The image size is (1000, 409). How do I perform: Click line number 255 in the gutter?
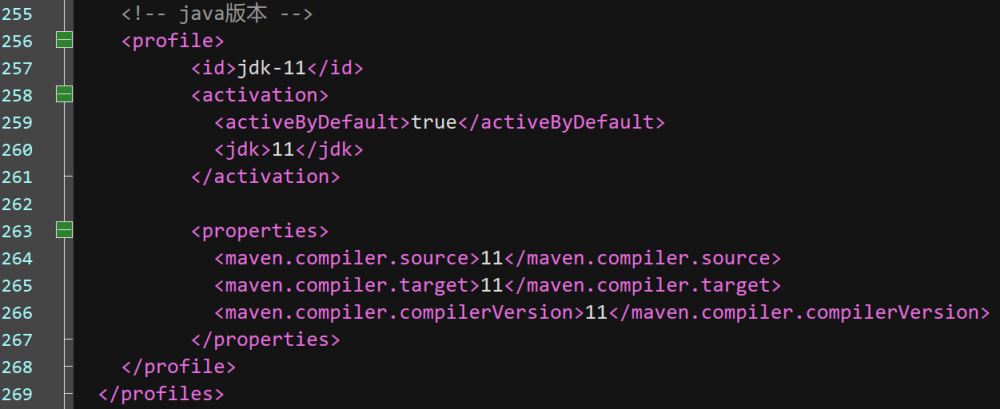(x=17, y=14)
